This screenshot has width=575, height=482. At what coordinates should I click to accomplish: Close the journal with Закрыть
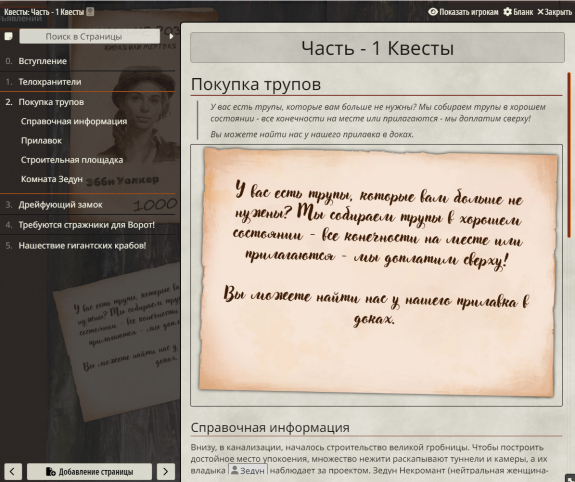tap(554, 12)
